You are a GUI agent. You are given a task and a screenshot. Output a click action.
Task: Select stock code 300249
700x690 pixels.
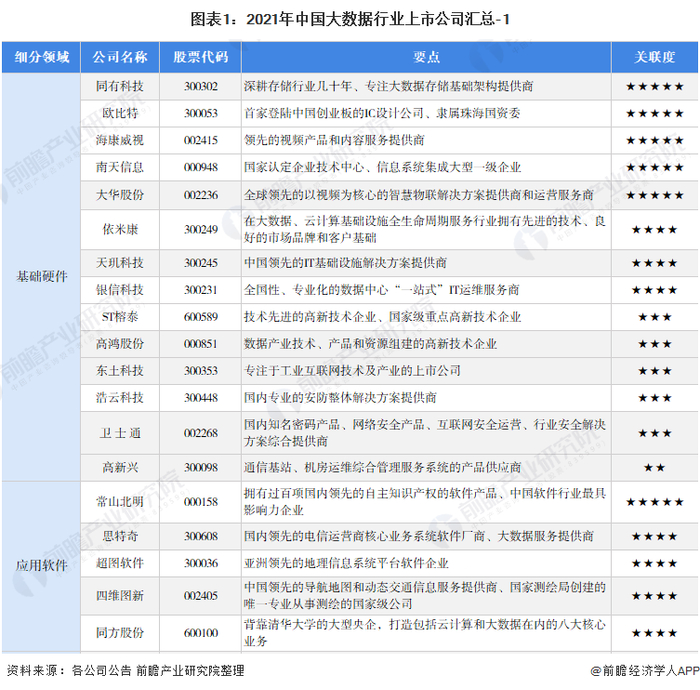200,229
